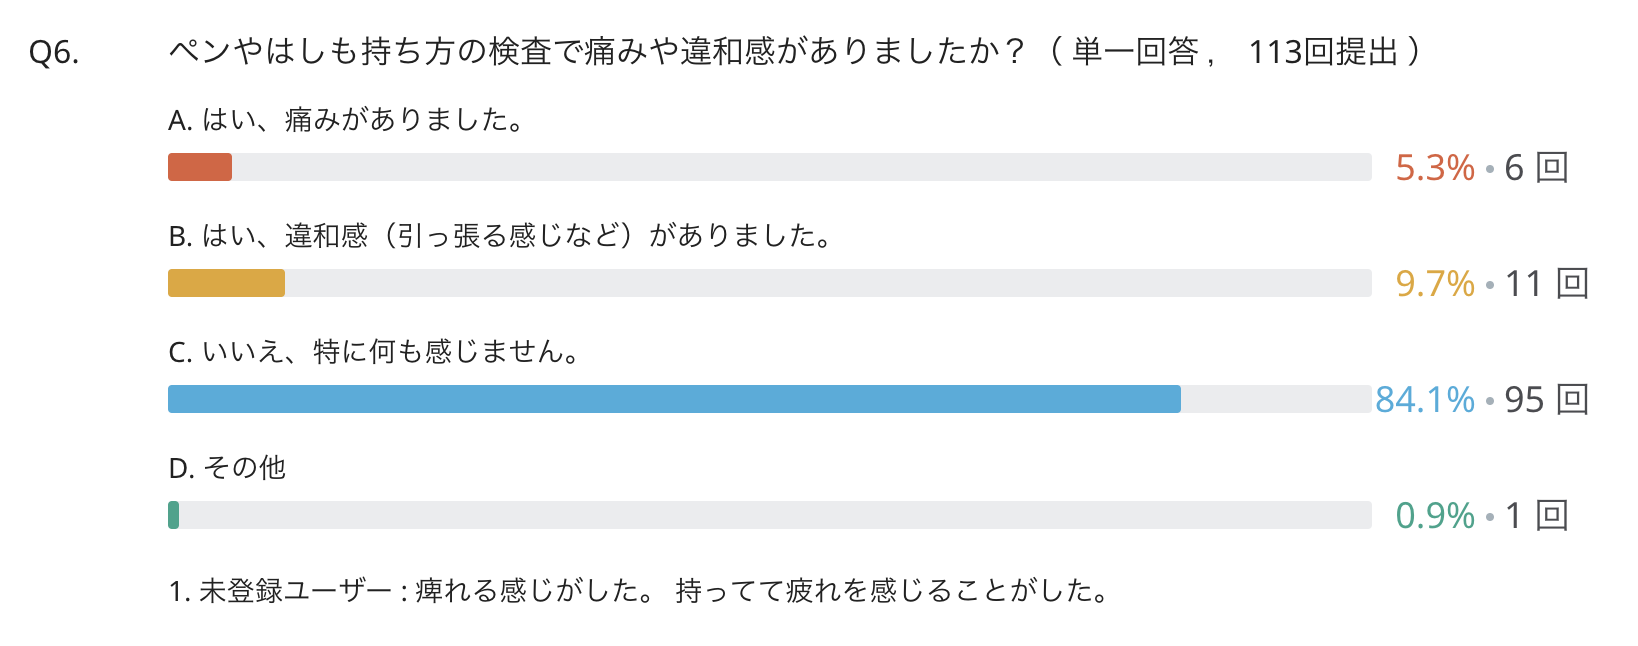Image resolution: width=1638 pixels, height=646 pixels.
Task: Click the 0.9% percentage value
Action: [1435, 516]
